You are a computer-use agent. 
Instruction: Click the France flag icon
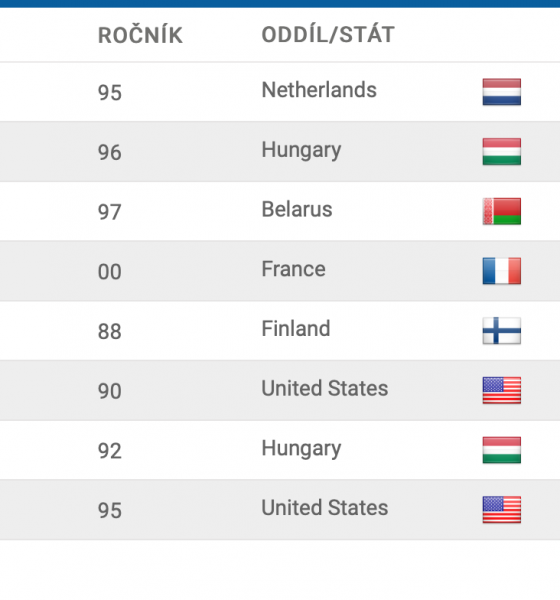point(501,271)
